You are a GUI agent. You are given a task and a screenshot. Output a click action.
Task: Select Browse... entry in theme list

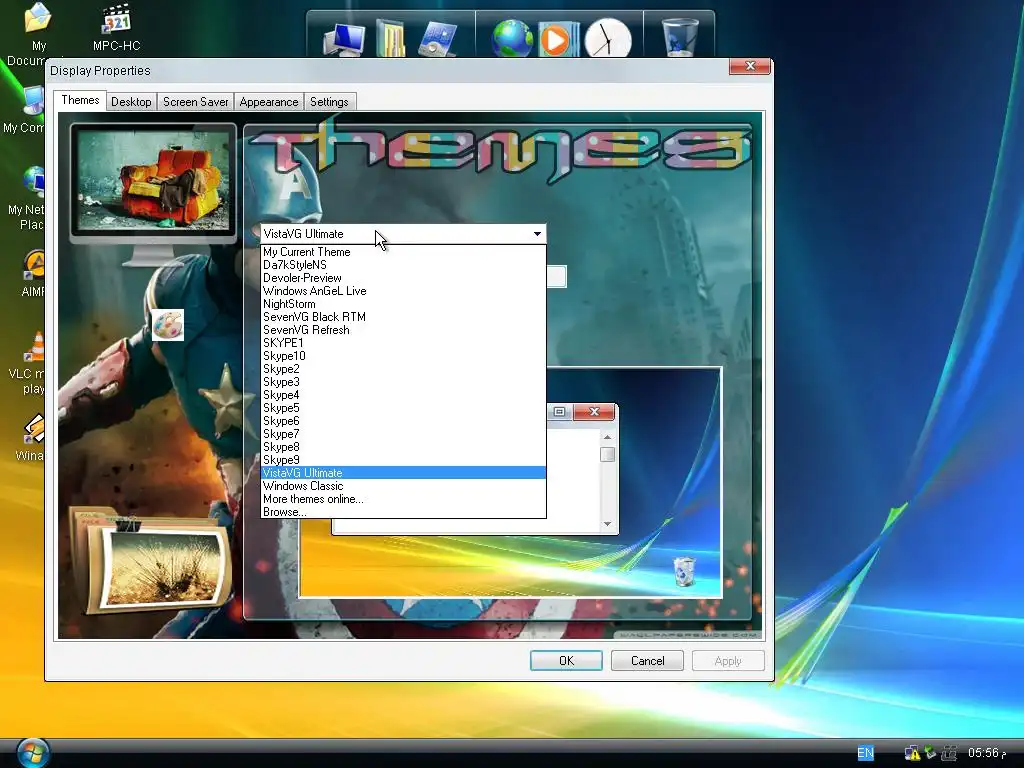403,512
